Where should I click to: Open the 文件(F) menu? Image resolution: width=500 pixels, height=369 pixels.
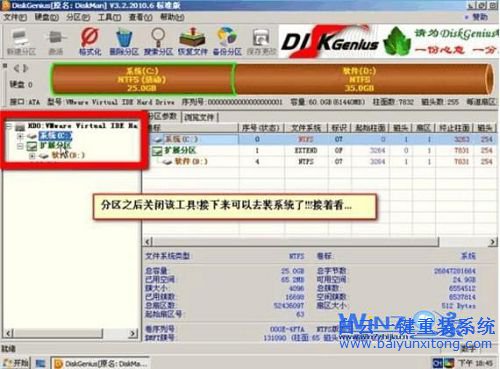(x=15, y=17)
